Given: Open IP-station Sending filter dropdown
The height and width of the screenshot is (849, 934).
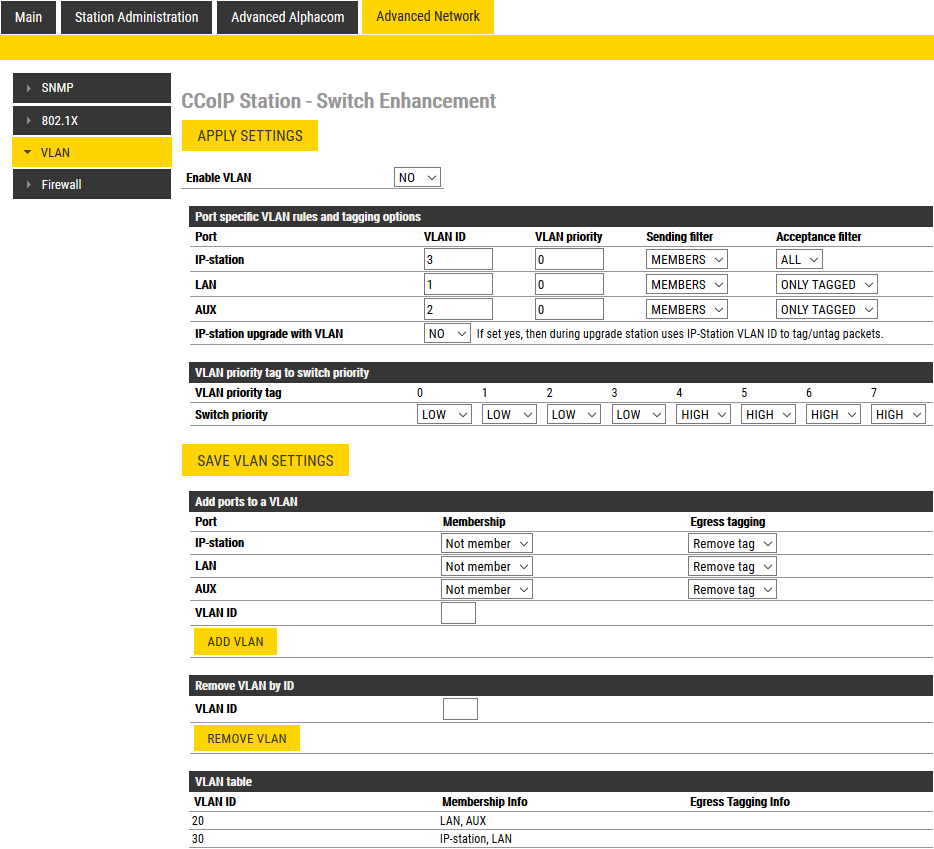Looking at the screenshot, I should coord(686,260).
